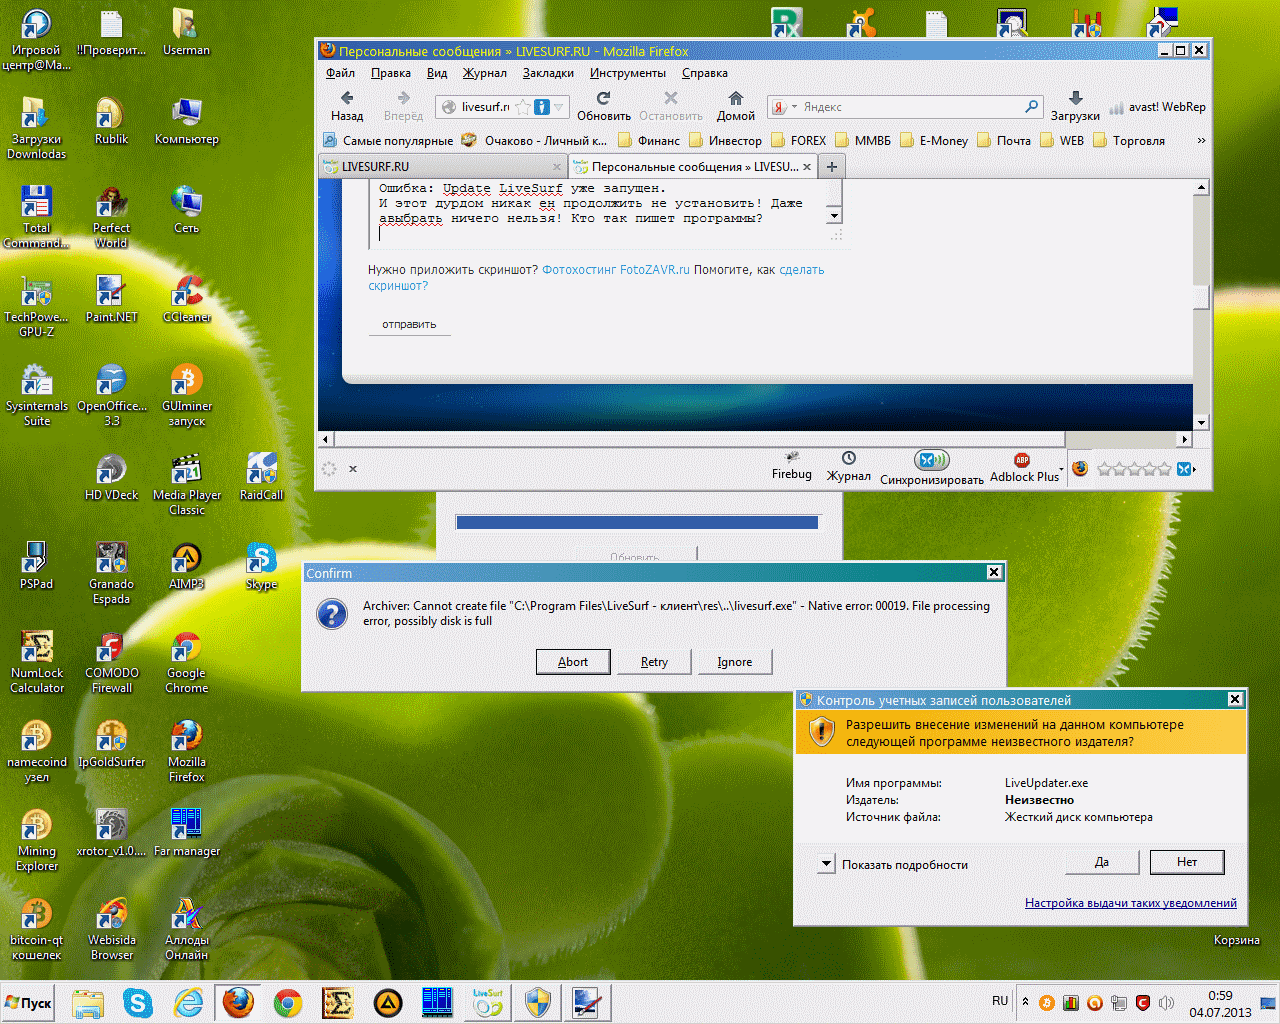Open the Самые популярные bookmark
This screenshot has height=1024, width=1280.
pos(388,141)
